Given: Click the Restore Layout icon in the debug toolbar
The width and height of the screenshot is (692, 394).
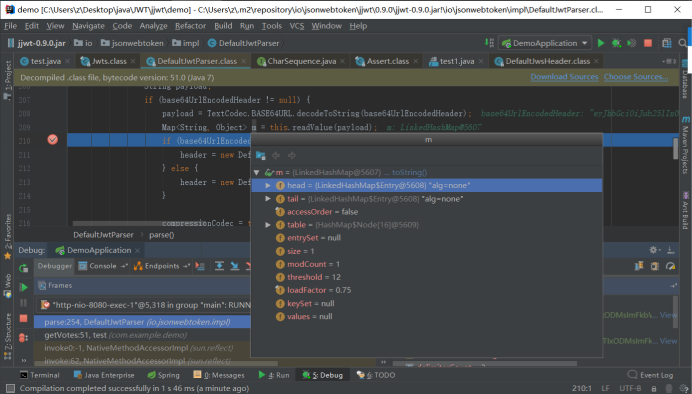Looking at the screenshot, I should (639, 266).
